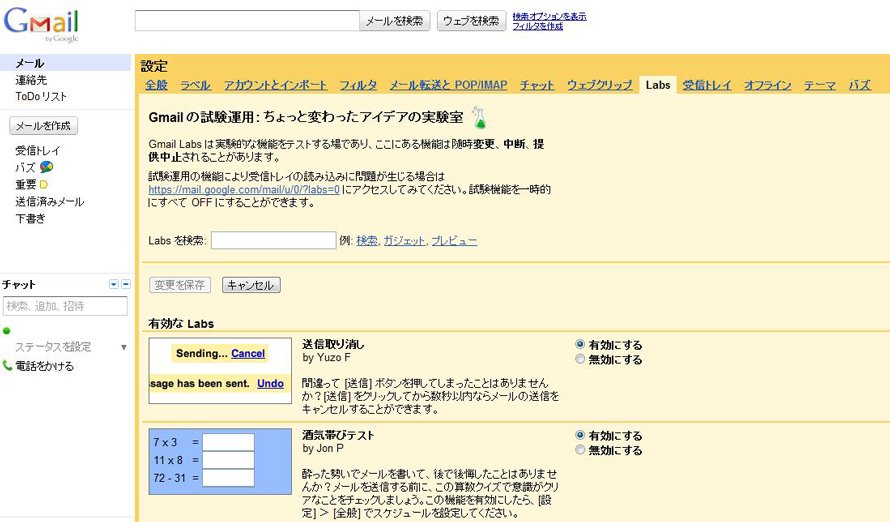Open 連絡先 in the sidebar

click(x=31, y=80)
